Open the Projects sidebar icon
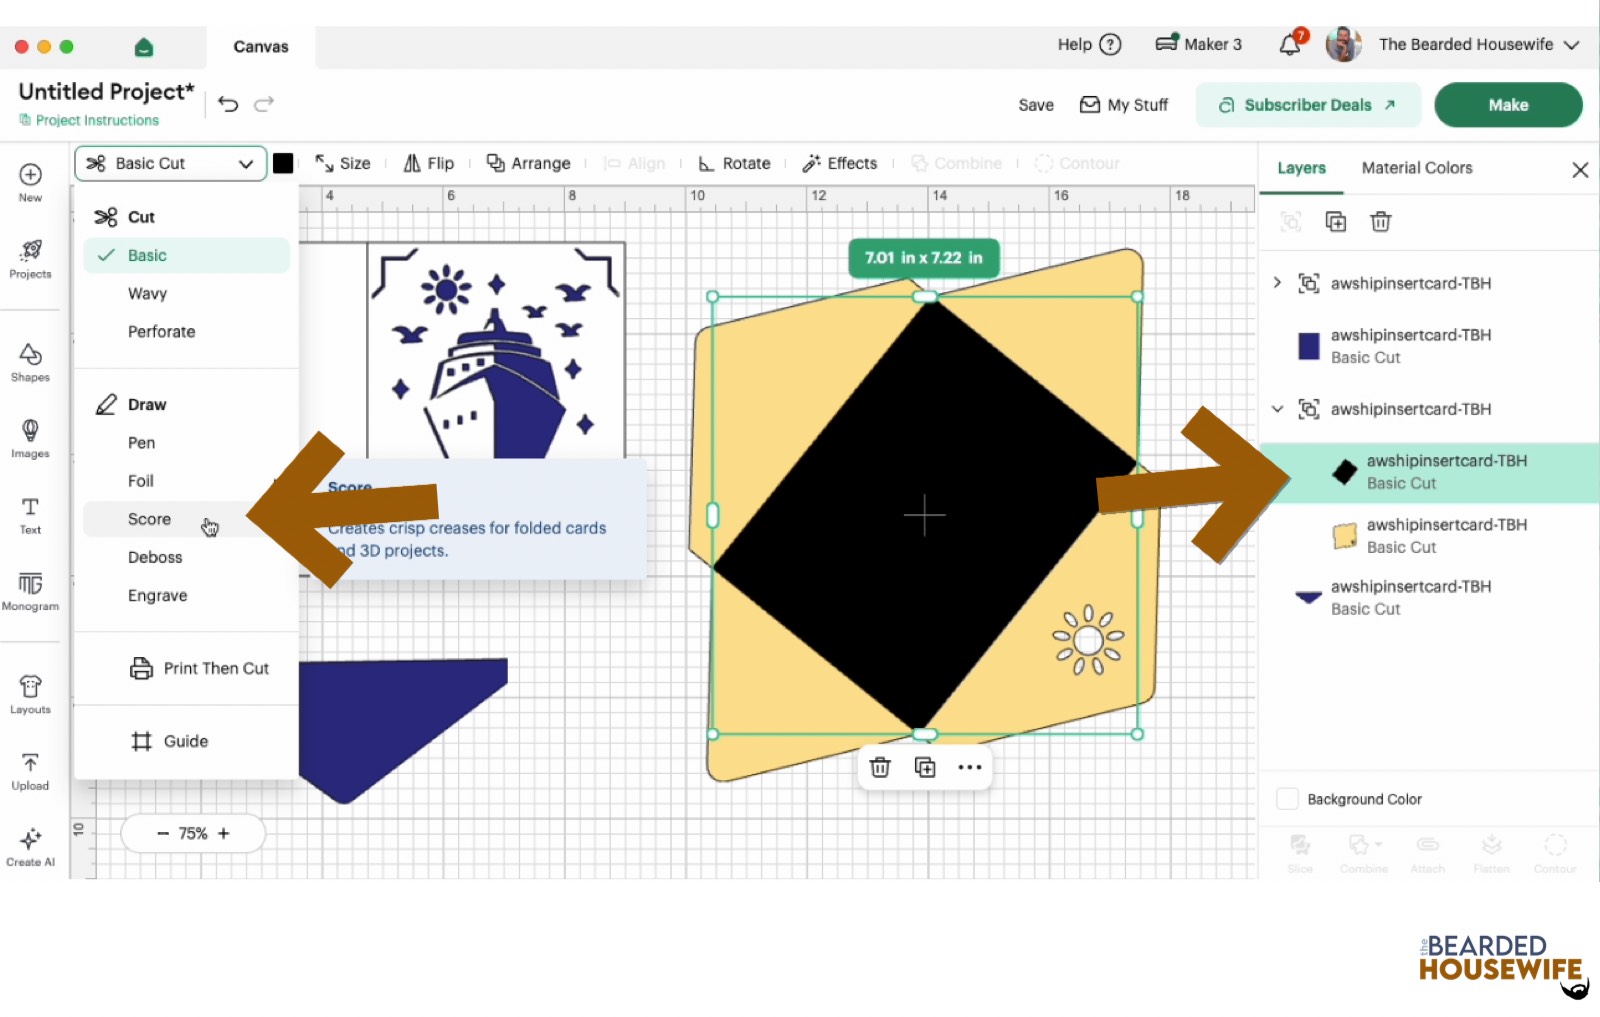Screen dimensions: 1600x1017 [x=30, y=259]
